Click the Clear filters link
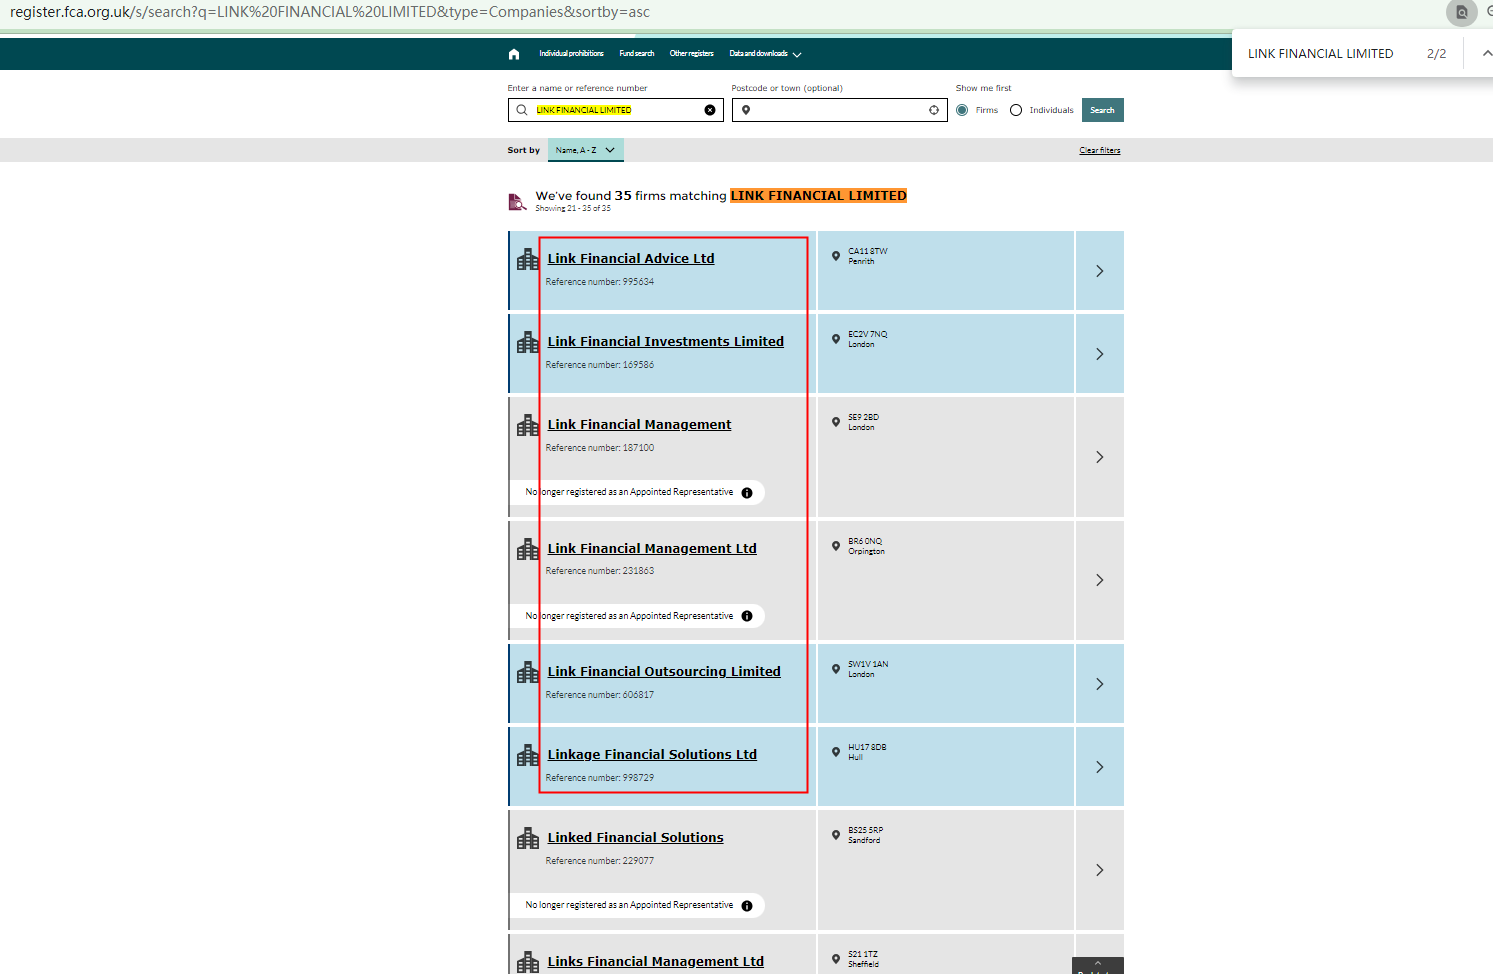The image size is (1493, 974). (x=1100, y=151)
